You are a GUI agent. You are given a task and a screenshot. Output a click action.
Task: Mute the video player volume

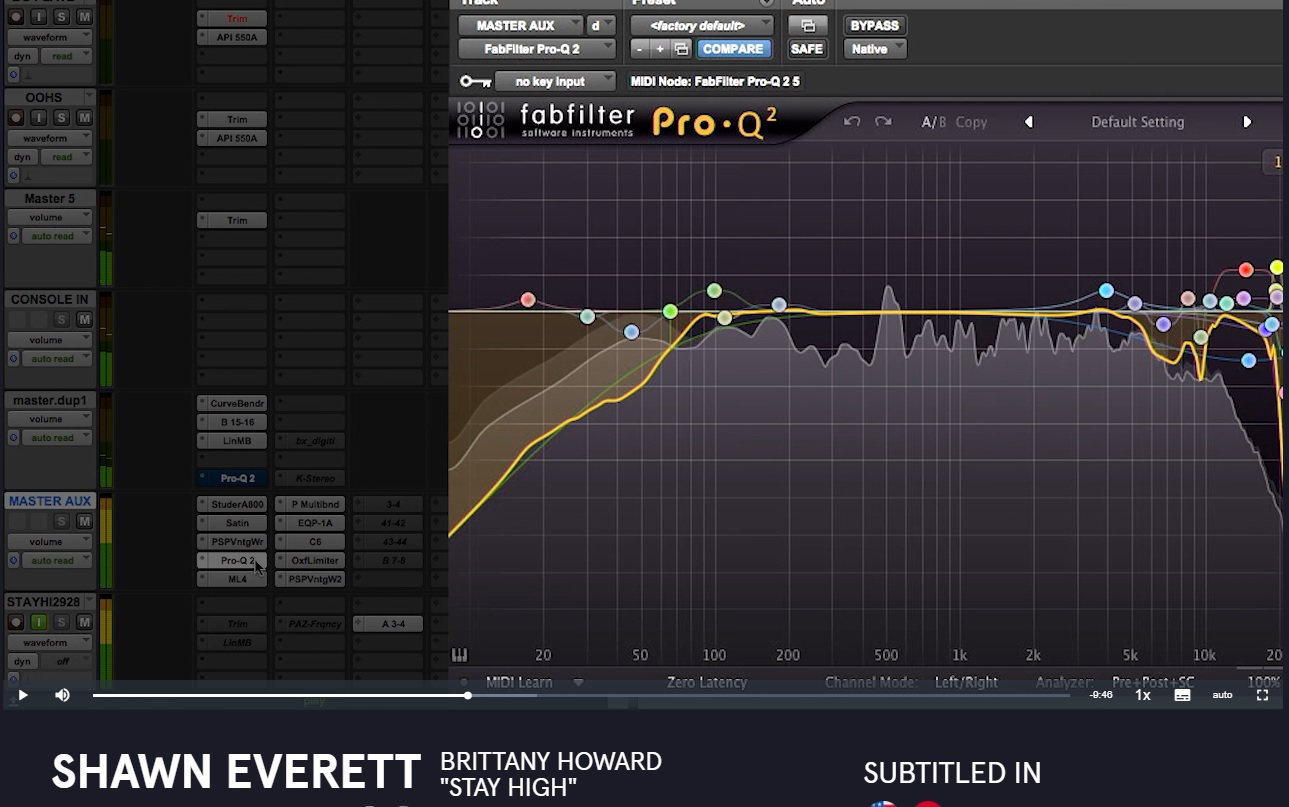pos(62,695)
